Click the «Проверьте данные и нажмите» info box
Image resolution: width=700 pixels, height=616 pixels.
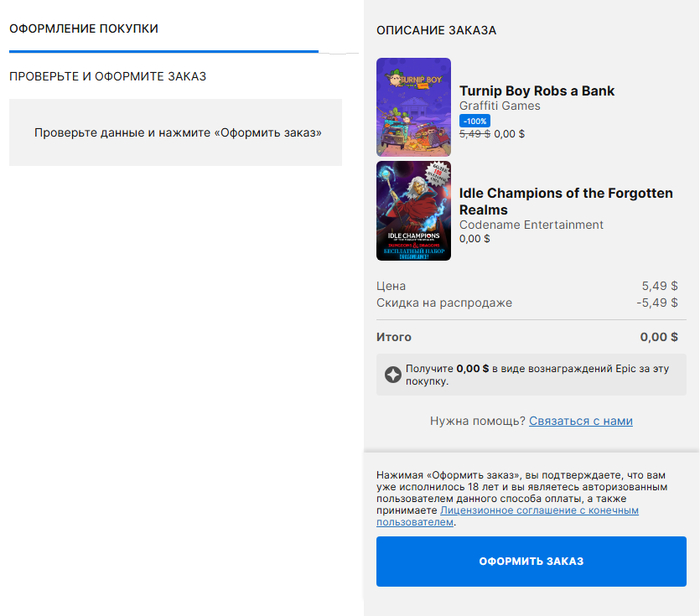[177, 132]
